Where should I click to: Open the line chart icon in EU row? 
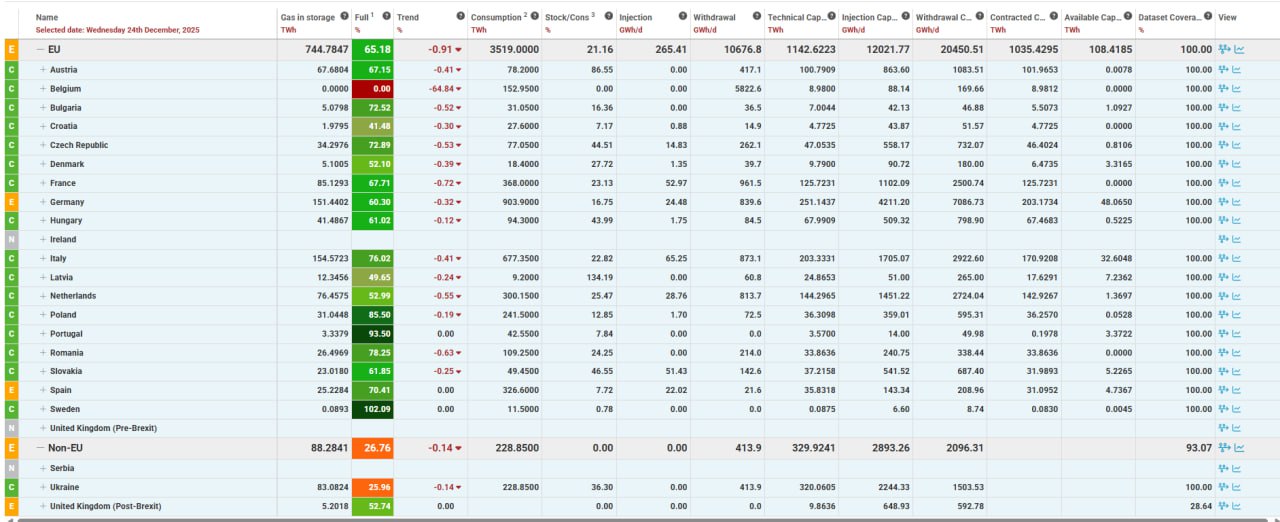[x=1239, y=49]
